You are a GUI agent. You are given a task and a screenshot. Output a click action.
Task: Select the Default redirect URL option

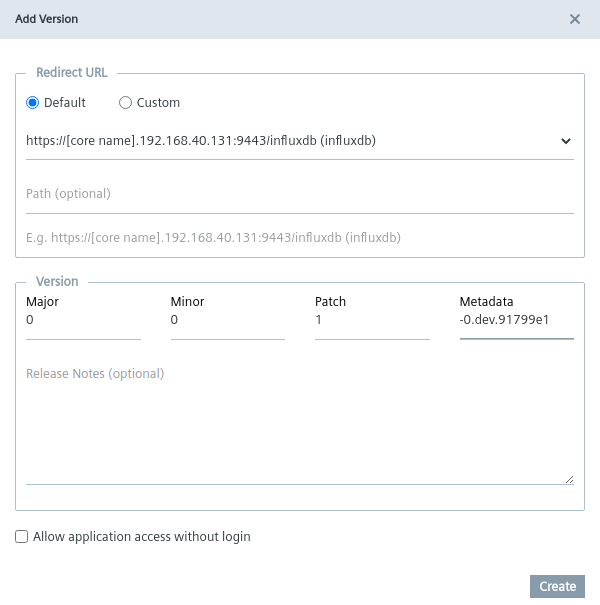click(33, 102)
